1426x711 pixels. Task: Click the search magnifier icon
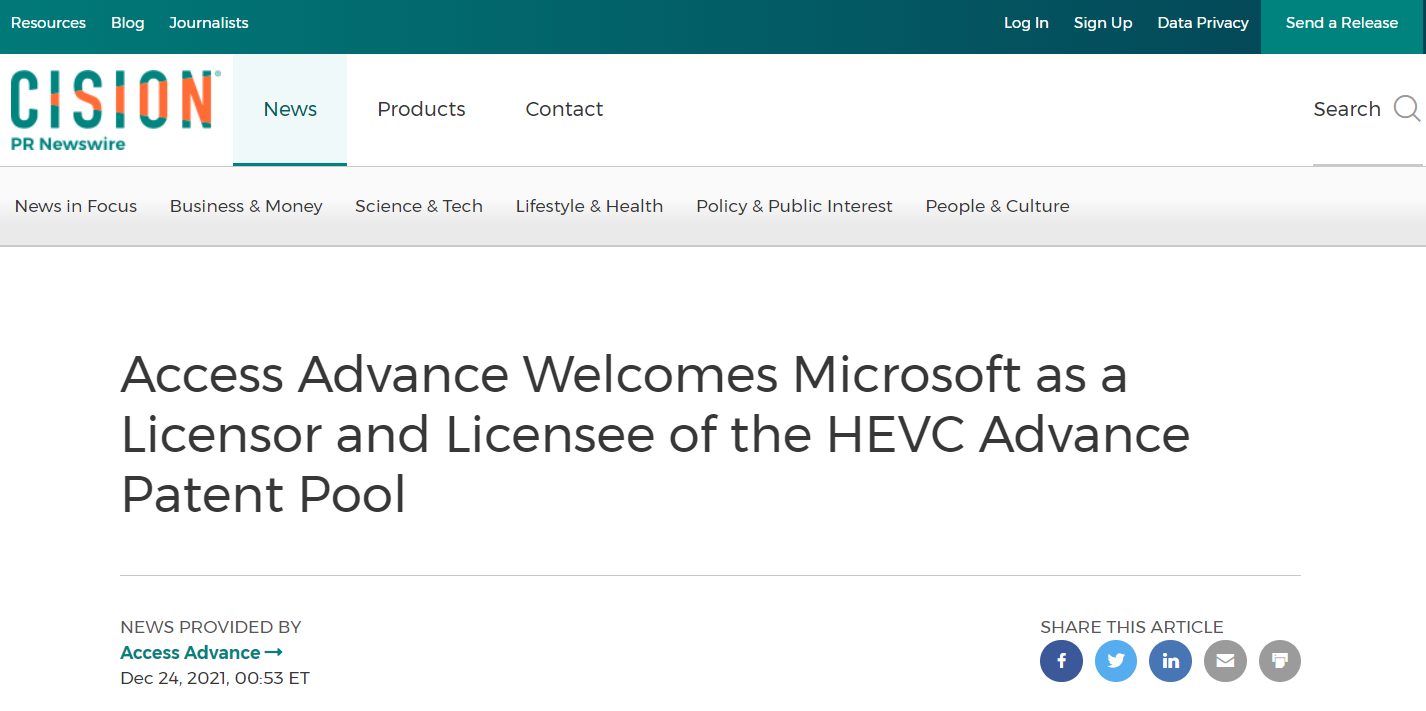click(1407, 109)
